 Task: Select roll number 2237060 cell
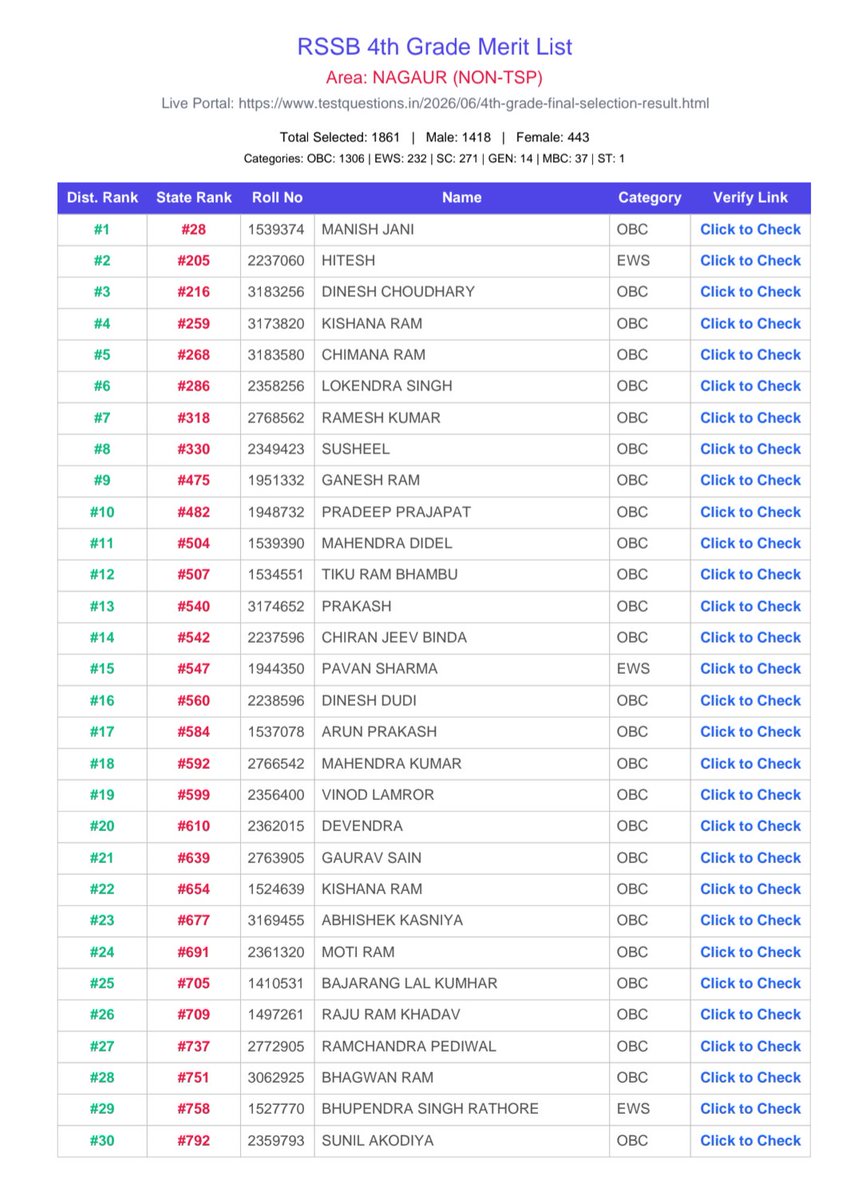277,260
